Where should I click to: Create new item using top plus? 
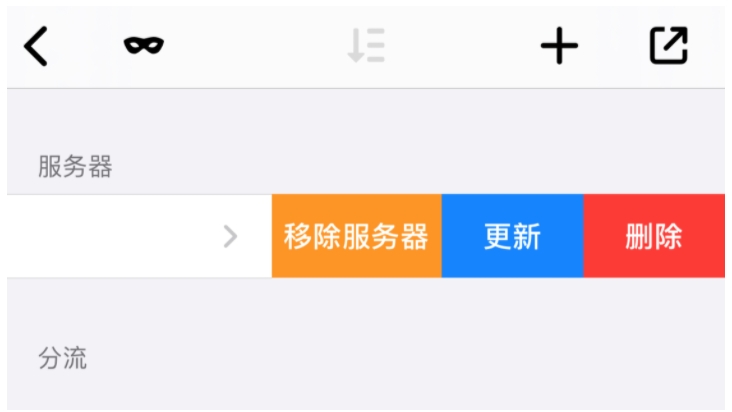click(559, 45)
